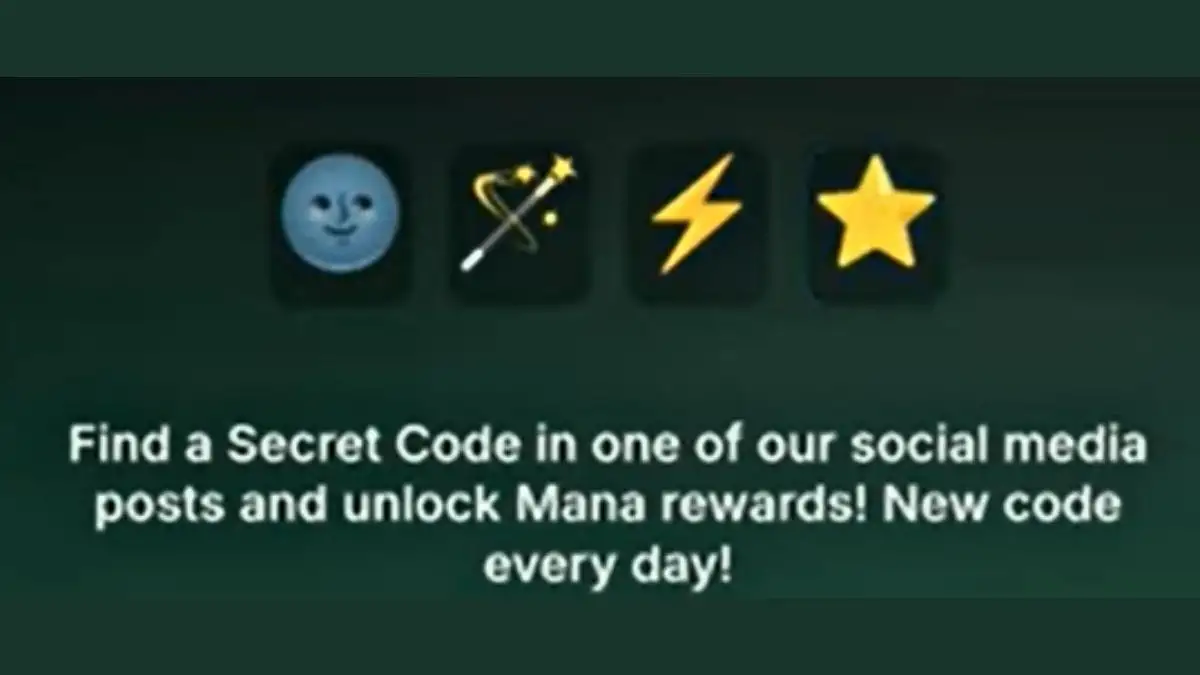The image size is (1200, 675).
Task: Pick the yellow star emoji
Action: [876, 211]
